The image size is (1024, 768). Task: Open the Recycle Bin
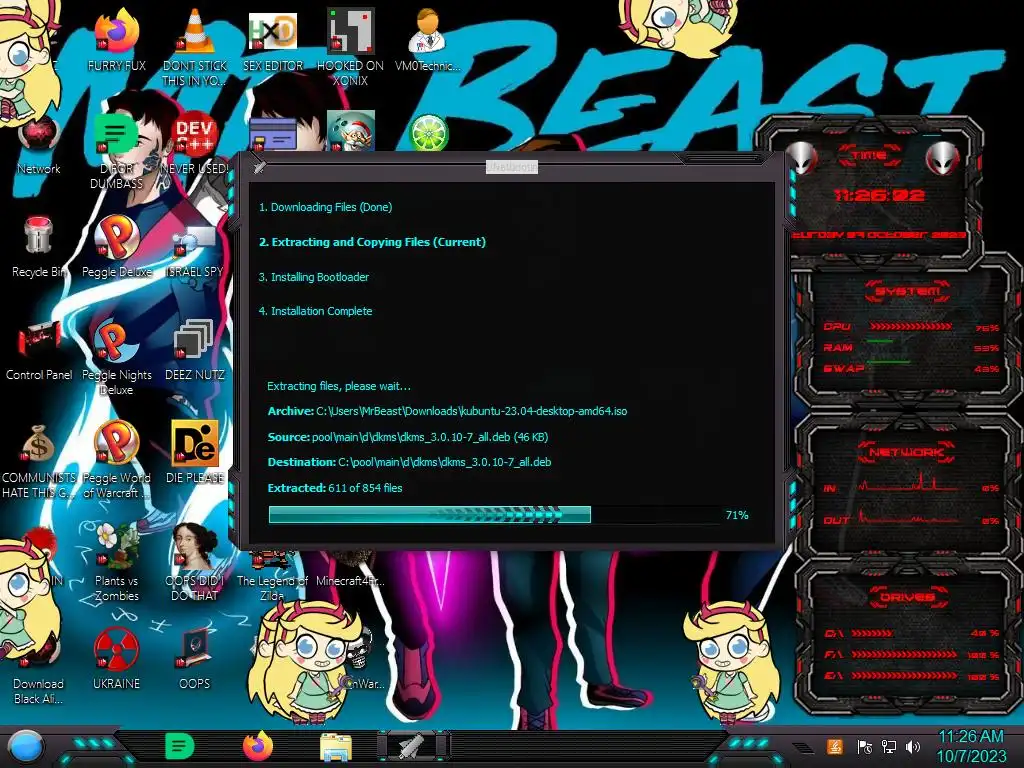[x=39, y=247]
